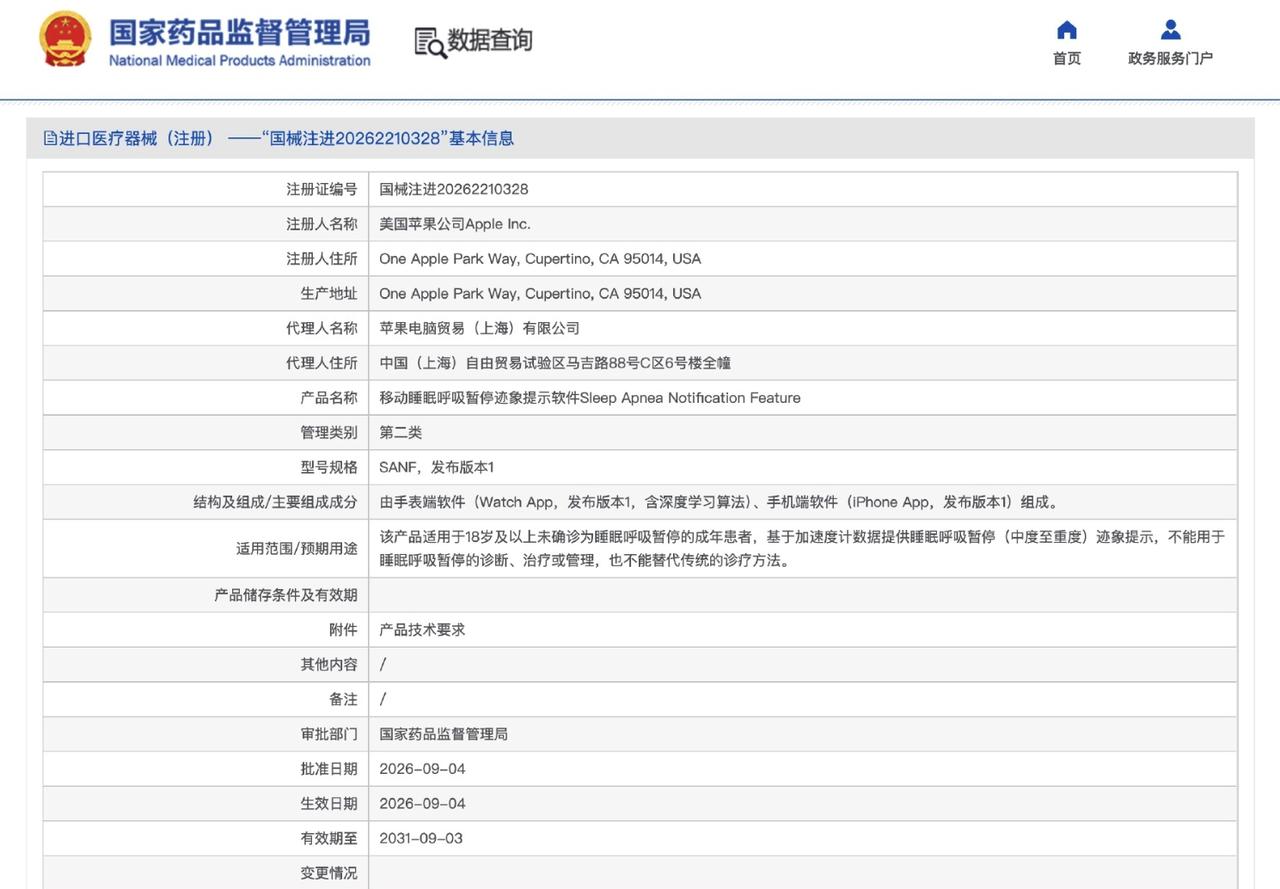Select the 附件 label
Viewport: 1280px width, 889px height.
(343, 630)
